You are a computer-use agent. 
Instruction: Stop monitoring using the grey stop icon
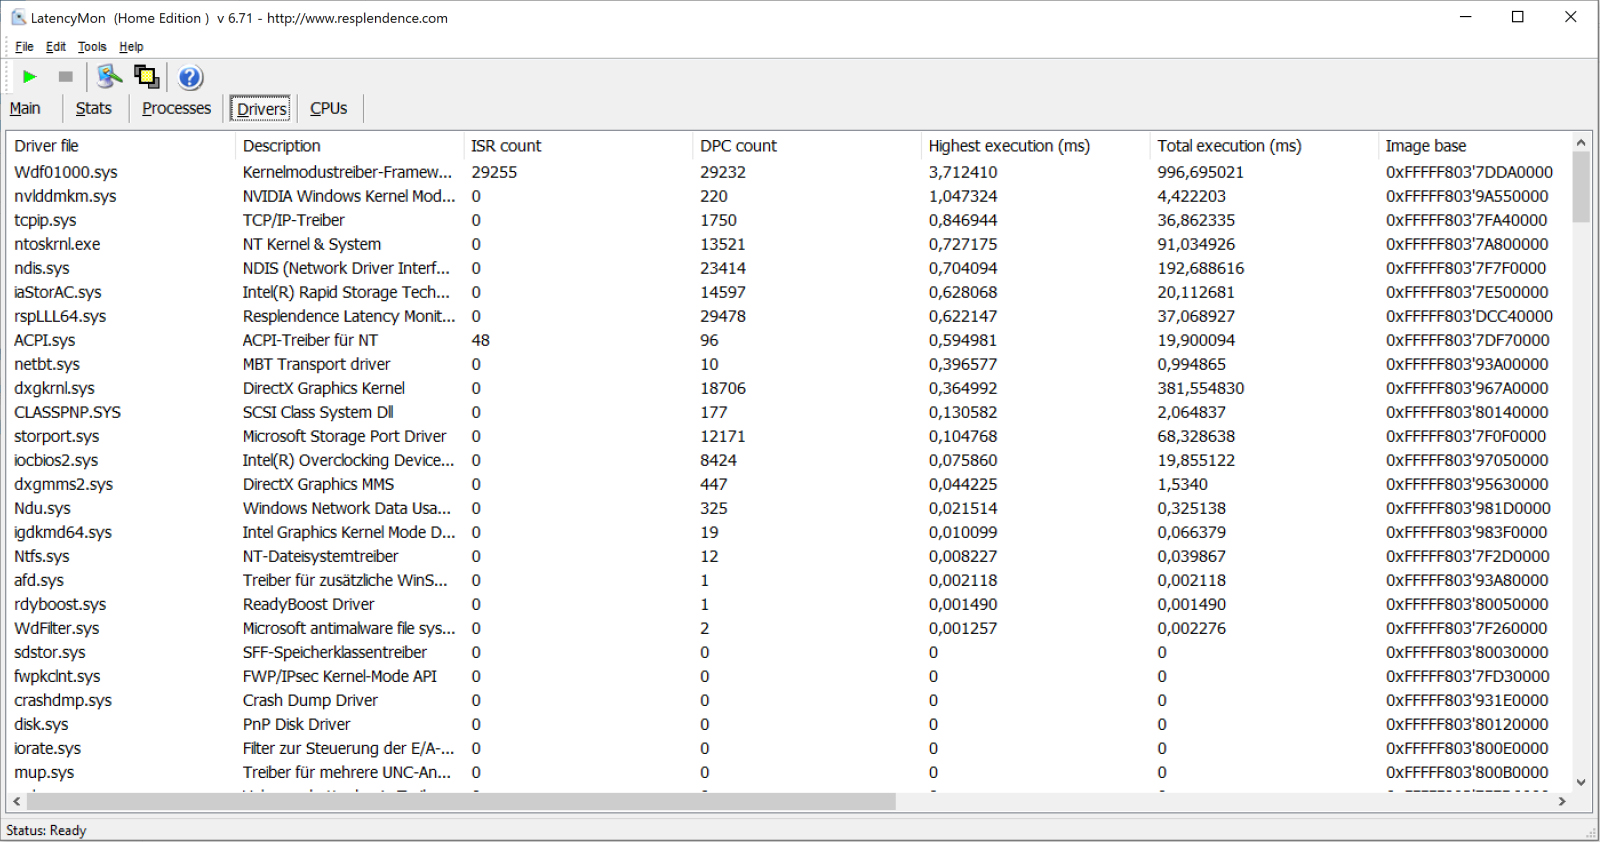click(66, 77)
